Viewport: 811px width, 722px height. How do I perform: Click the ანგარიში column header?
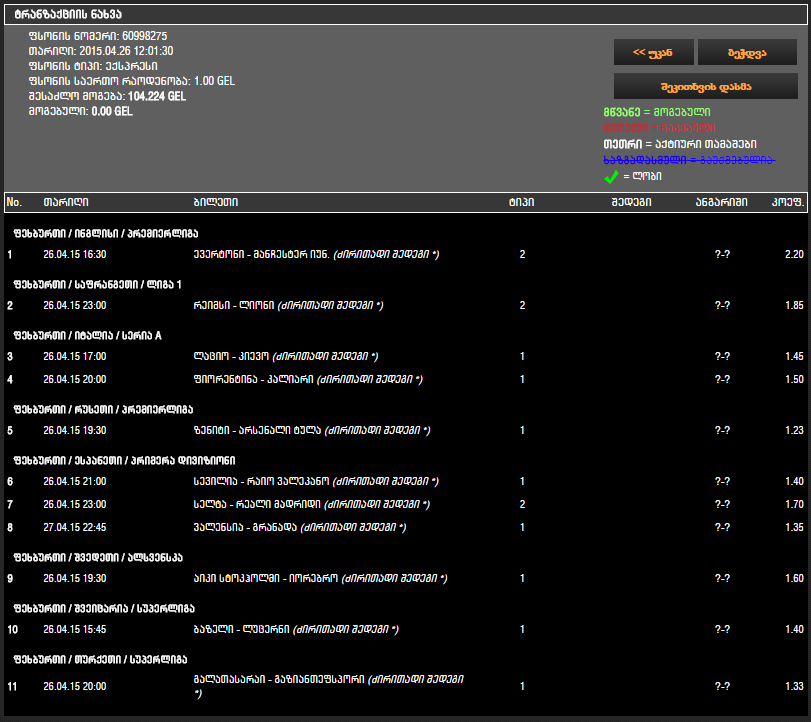721,202
